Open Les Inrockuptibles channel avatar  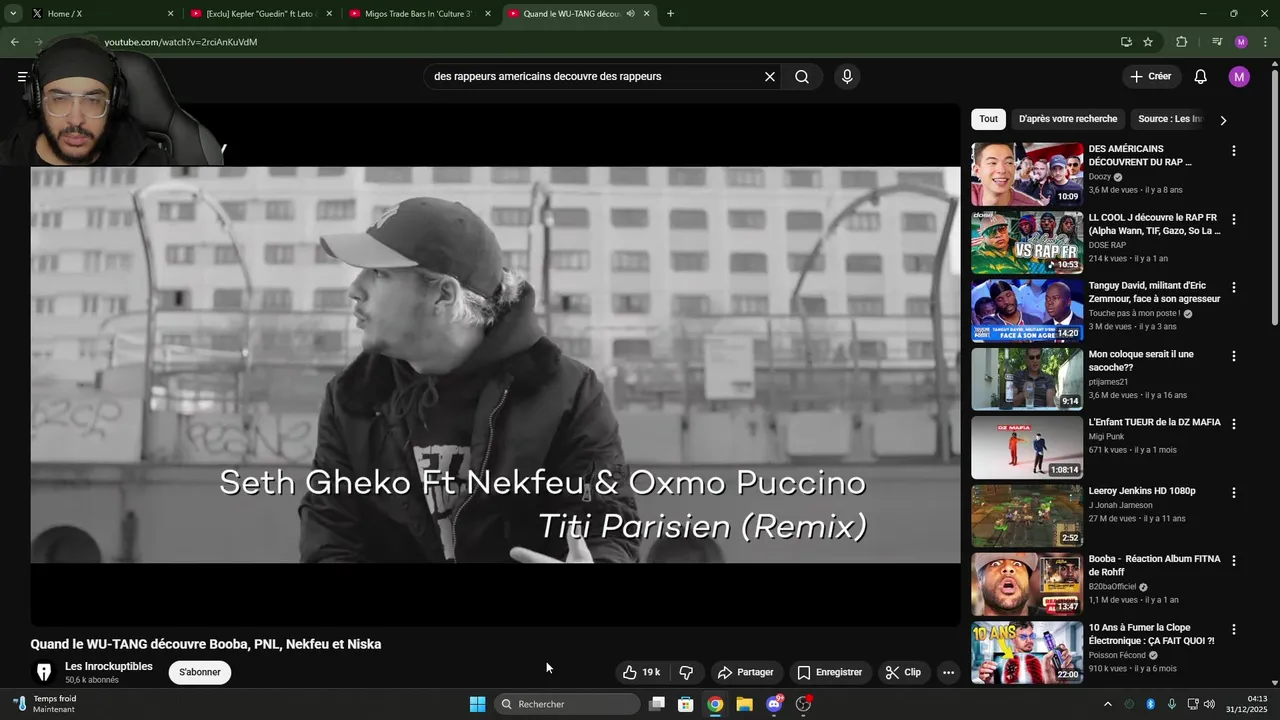(44, 672)
